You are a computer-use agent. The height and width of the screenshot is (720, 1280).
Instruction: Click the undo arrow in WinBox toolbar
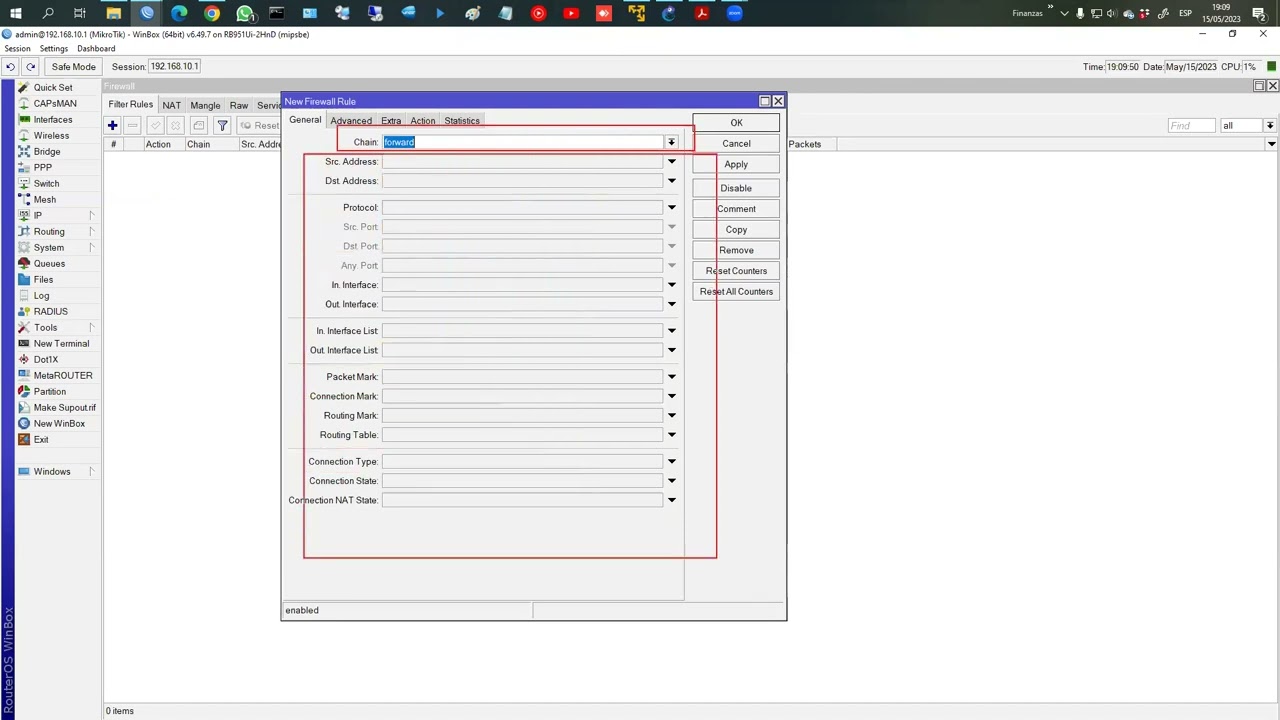coord(10,67)
